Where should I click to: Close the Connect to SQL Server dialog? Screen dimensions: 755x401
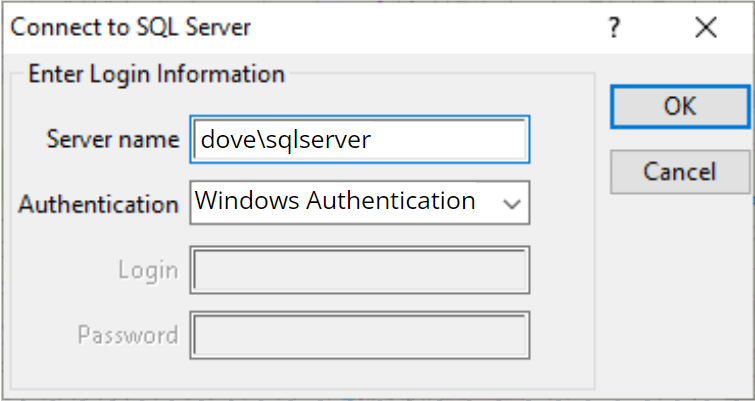[706, 28]
